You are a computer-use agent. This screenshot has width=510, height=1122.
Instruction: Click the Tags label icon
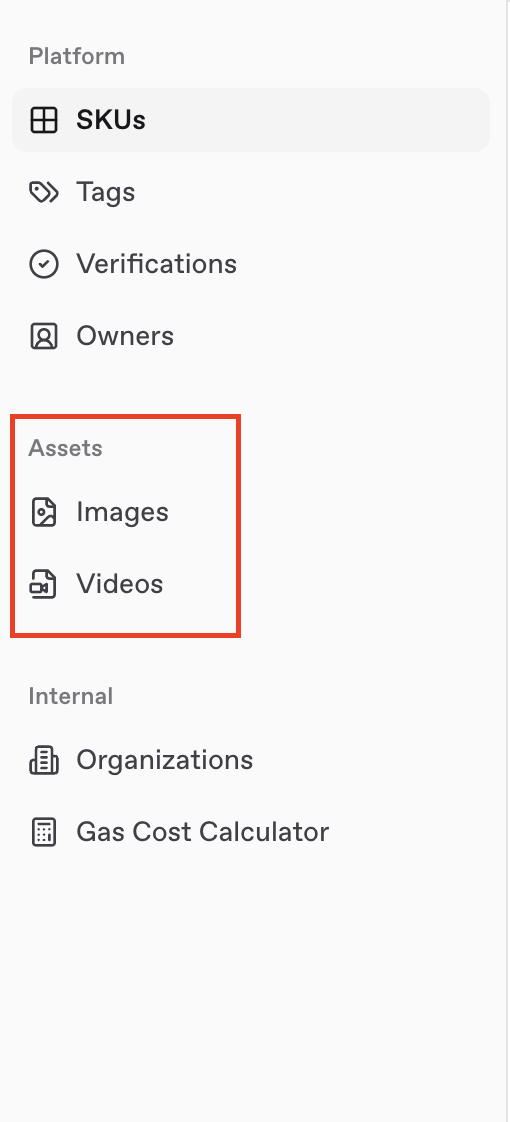44,192
